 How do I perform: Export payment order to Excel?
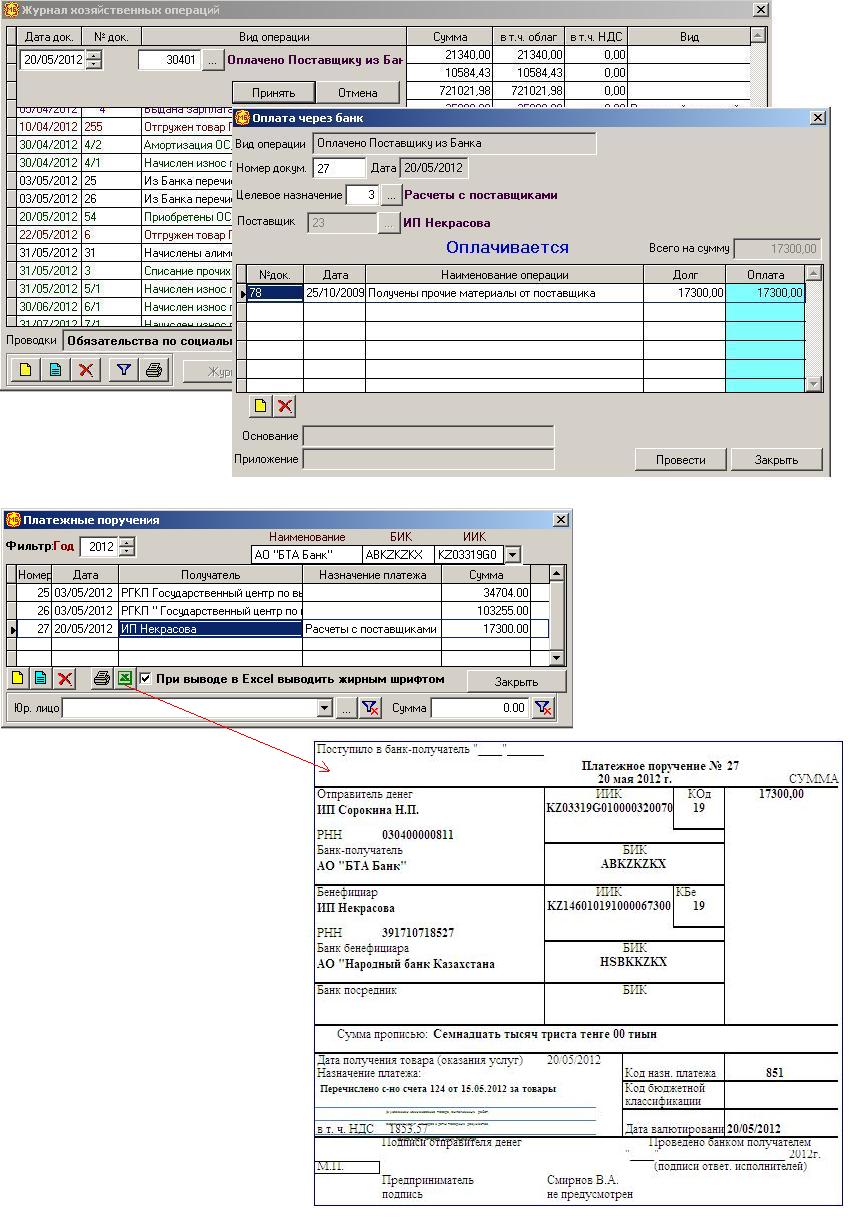(x=124, y=679)
